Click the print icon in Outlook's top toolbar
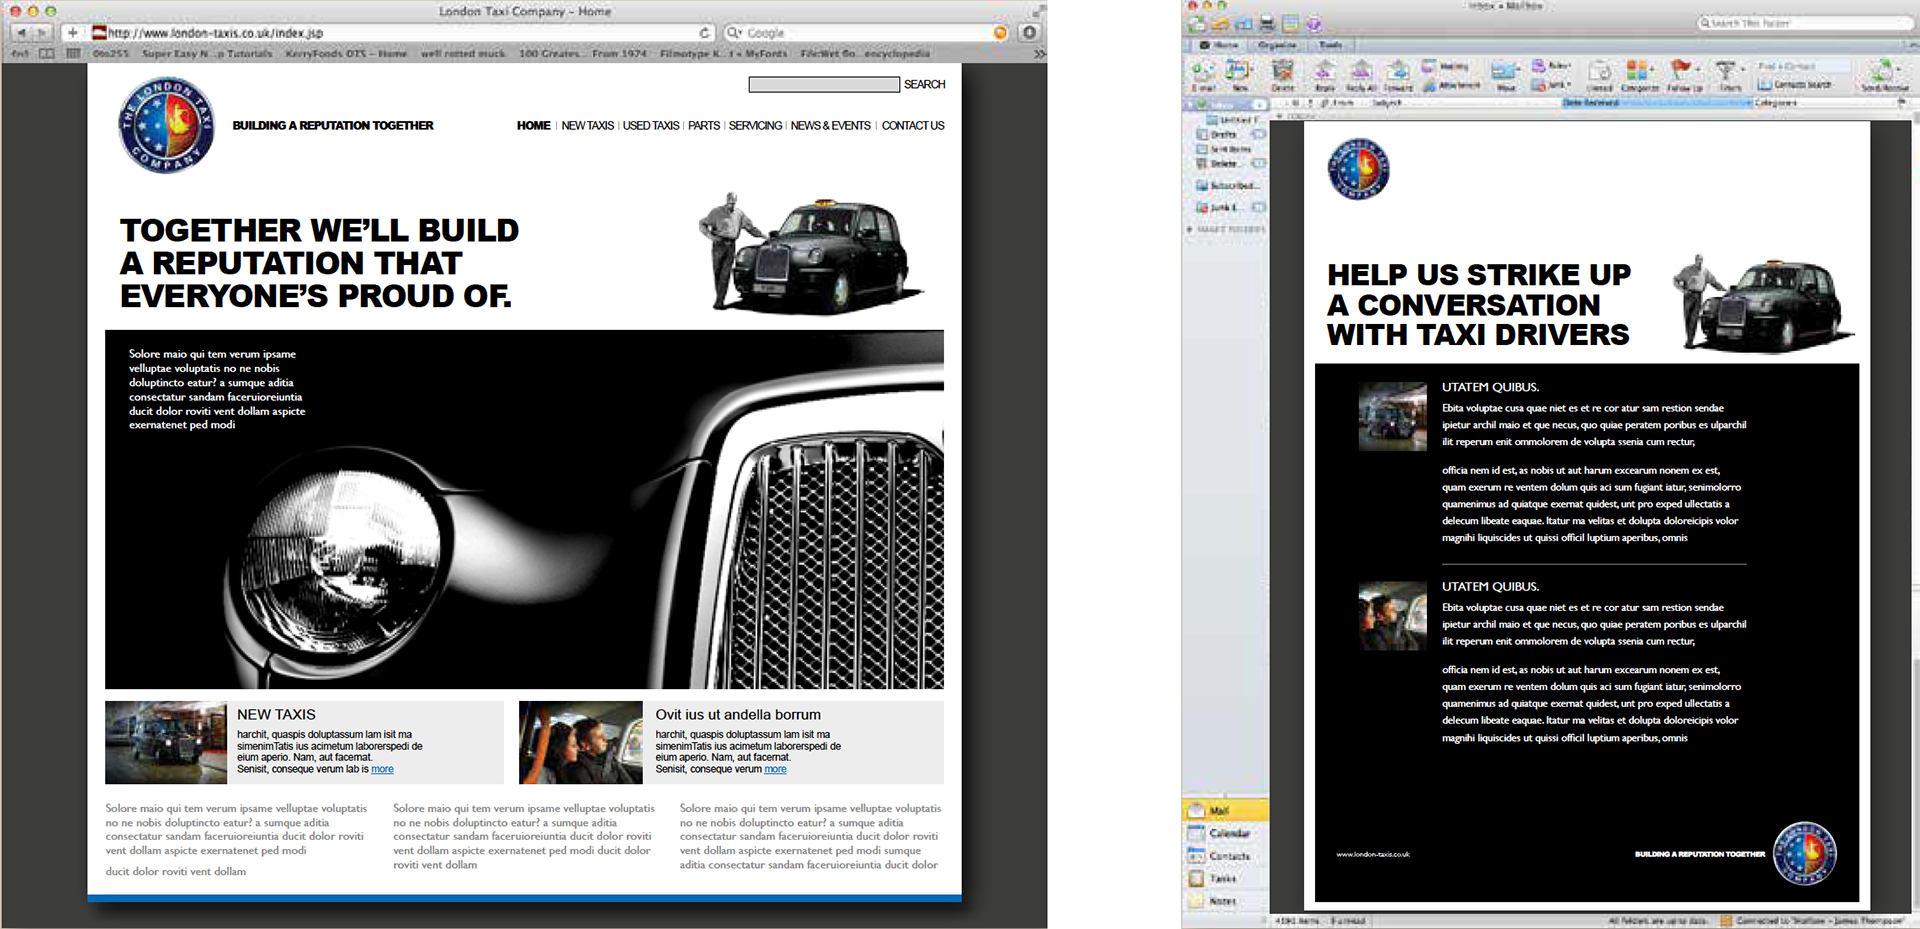This screenshot has height=929, width=1920. pos(1267,24)
